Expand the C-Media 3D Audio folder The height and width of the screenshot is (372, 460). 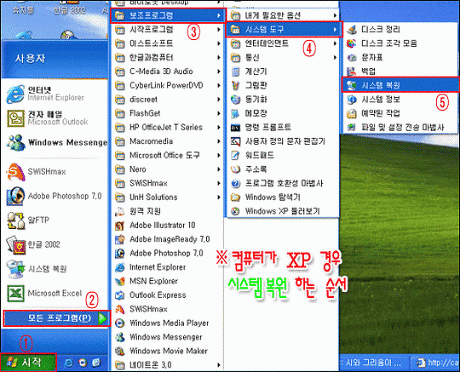(168, 71)
